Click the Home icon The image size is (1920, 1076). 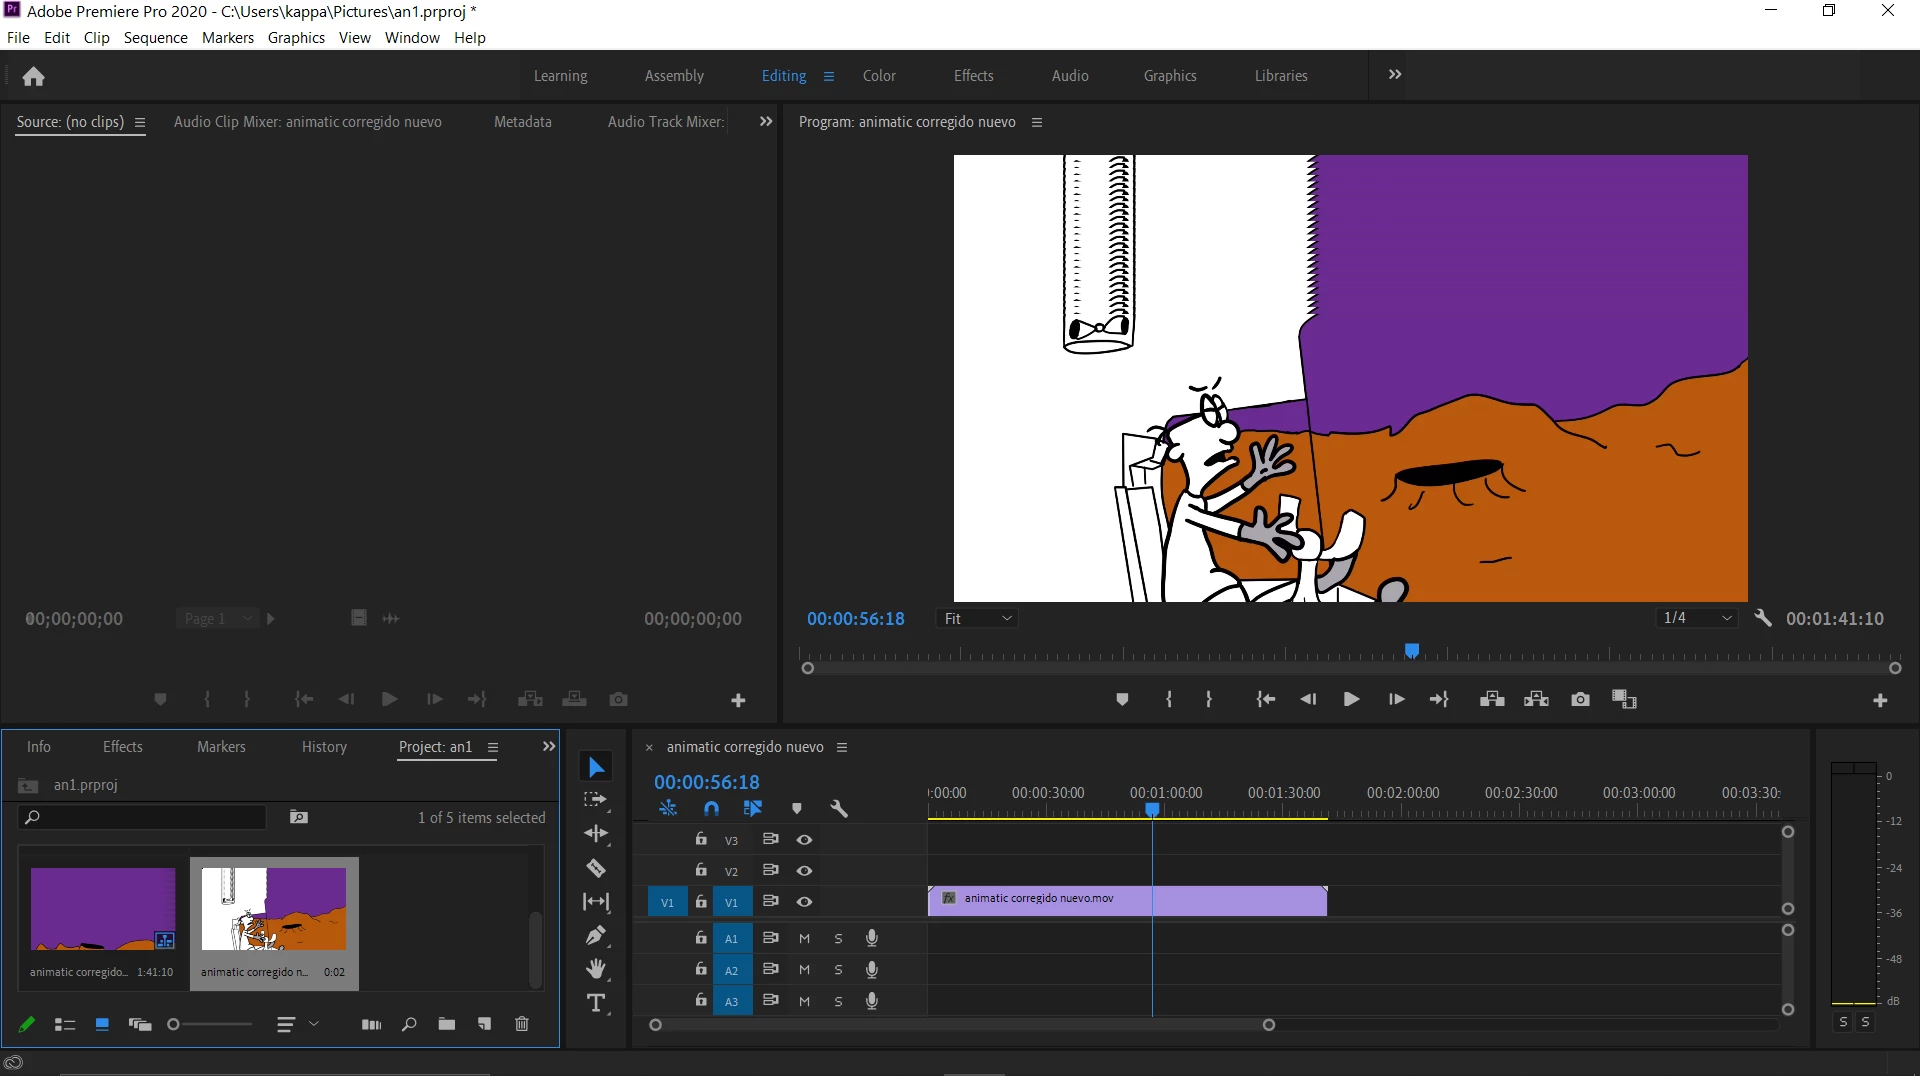(x=33, y=76)
